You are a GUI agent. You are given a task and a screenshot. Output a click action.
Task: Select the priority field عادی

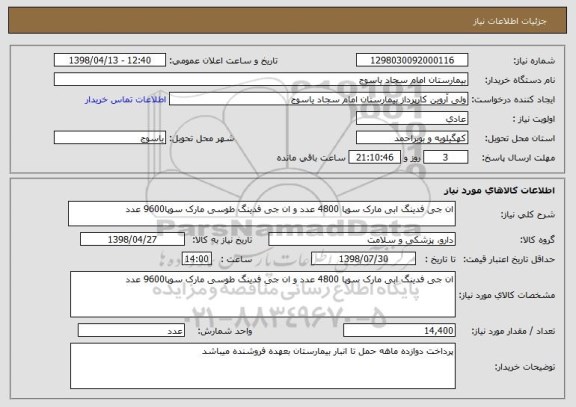coord(412,119)
